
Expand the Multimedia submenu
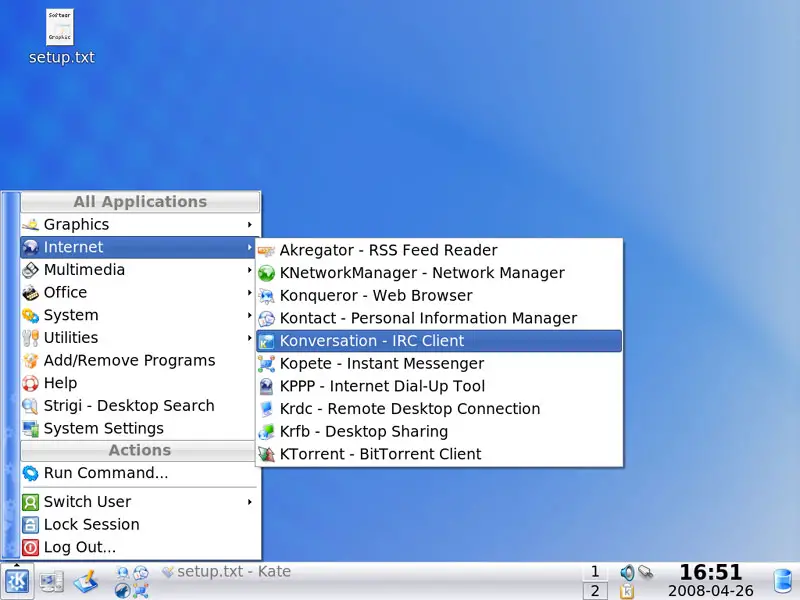(140, 270)
